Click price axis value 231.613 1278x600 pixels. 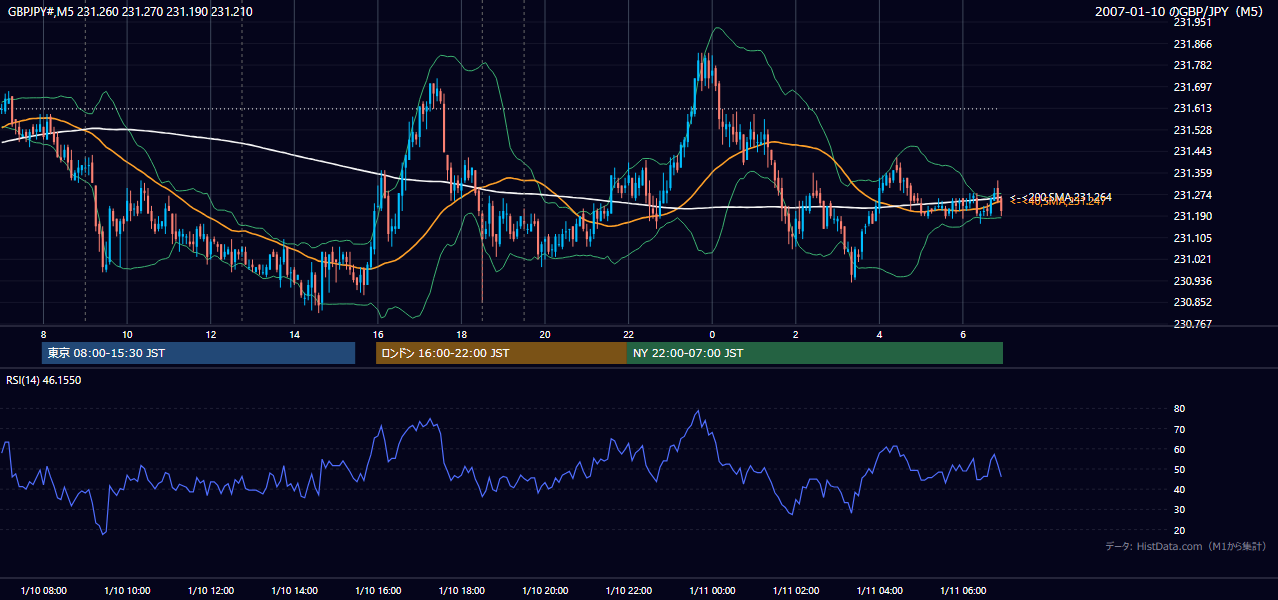point(1192,108)
